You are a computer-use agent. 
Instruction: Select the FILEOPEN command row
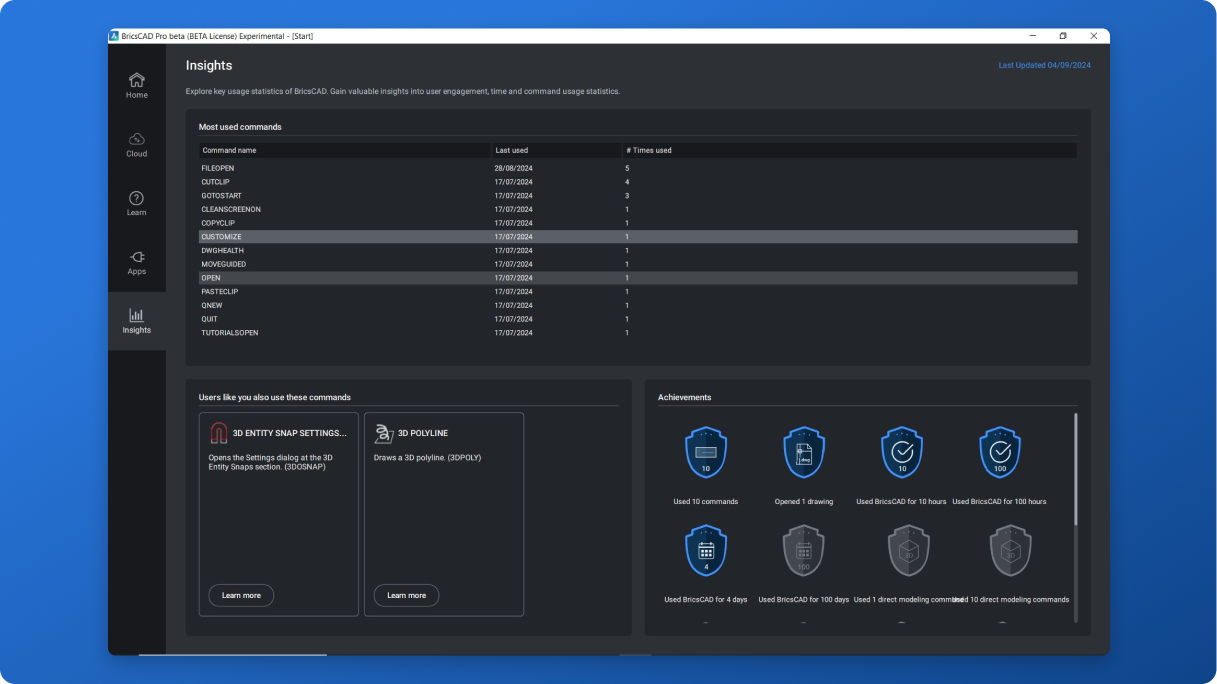click(400, 167)
